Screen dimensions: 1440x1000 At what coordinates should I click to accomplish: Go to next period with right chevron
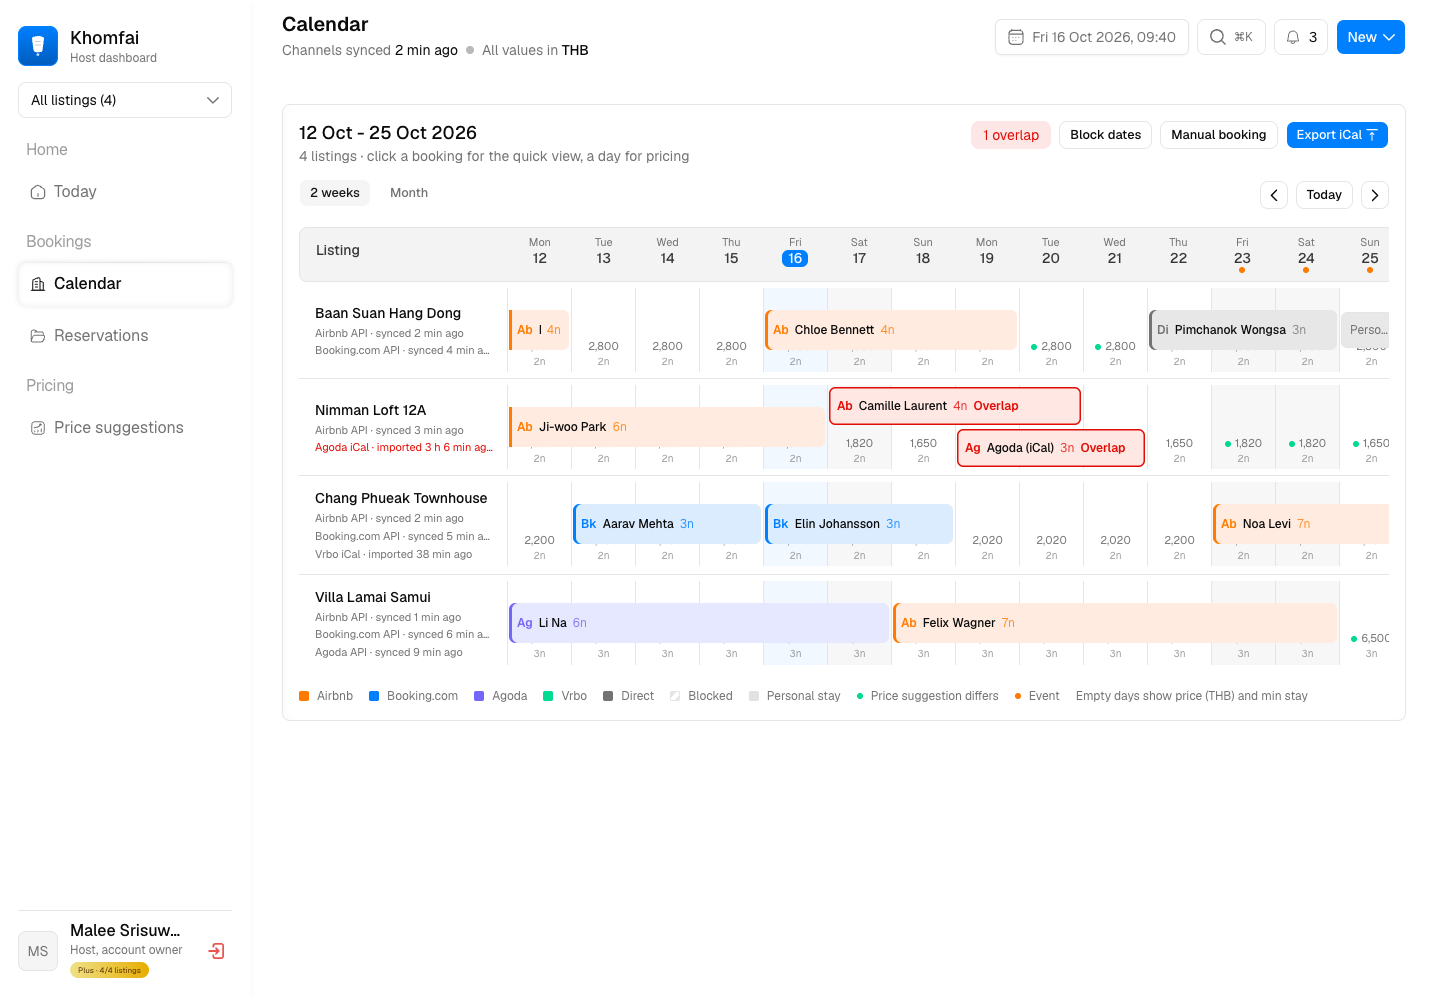tap(1375, 195)
